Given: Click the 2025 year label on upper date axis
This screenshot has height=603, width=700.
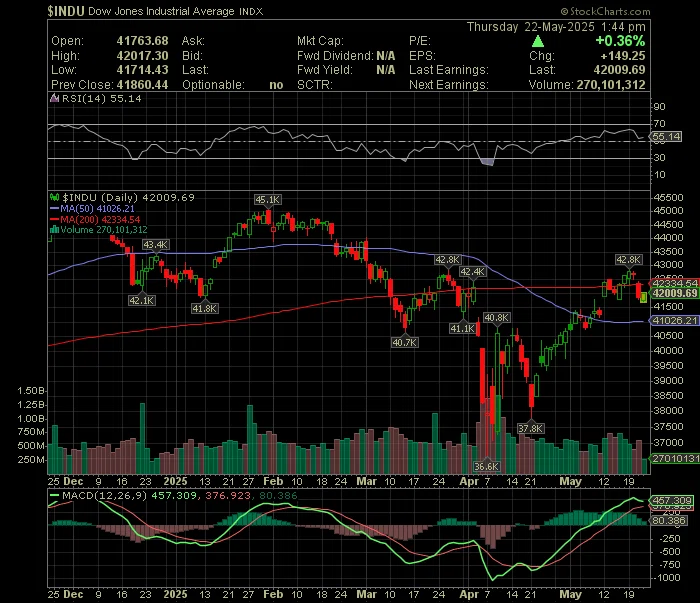Looking at the screenshot, I should [x=175, y=482].
